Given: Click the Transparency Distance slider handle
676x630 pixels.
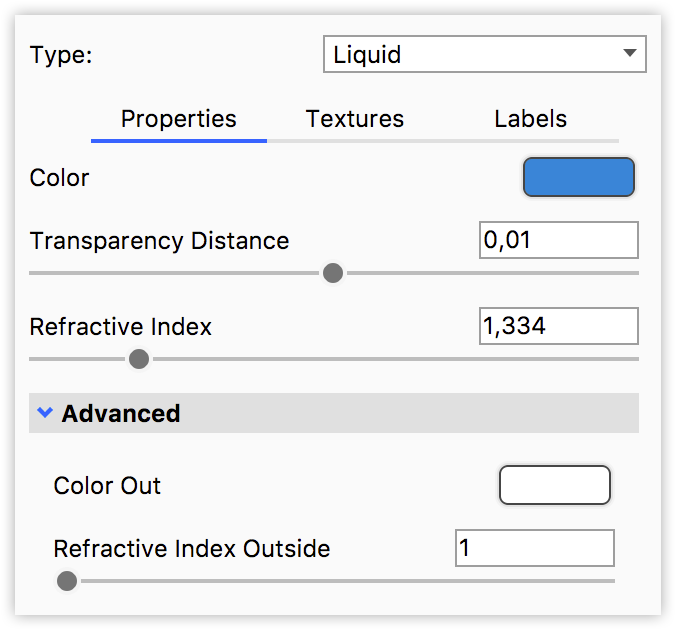Looking at the screenshot, I should pos(334,273).
